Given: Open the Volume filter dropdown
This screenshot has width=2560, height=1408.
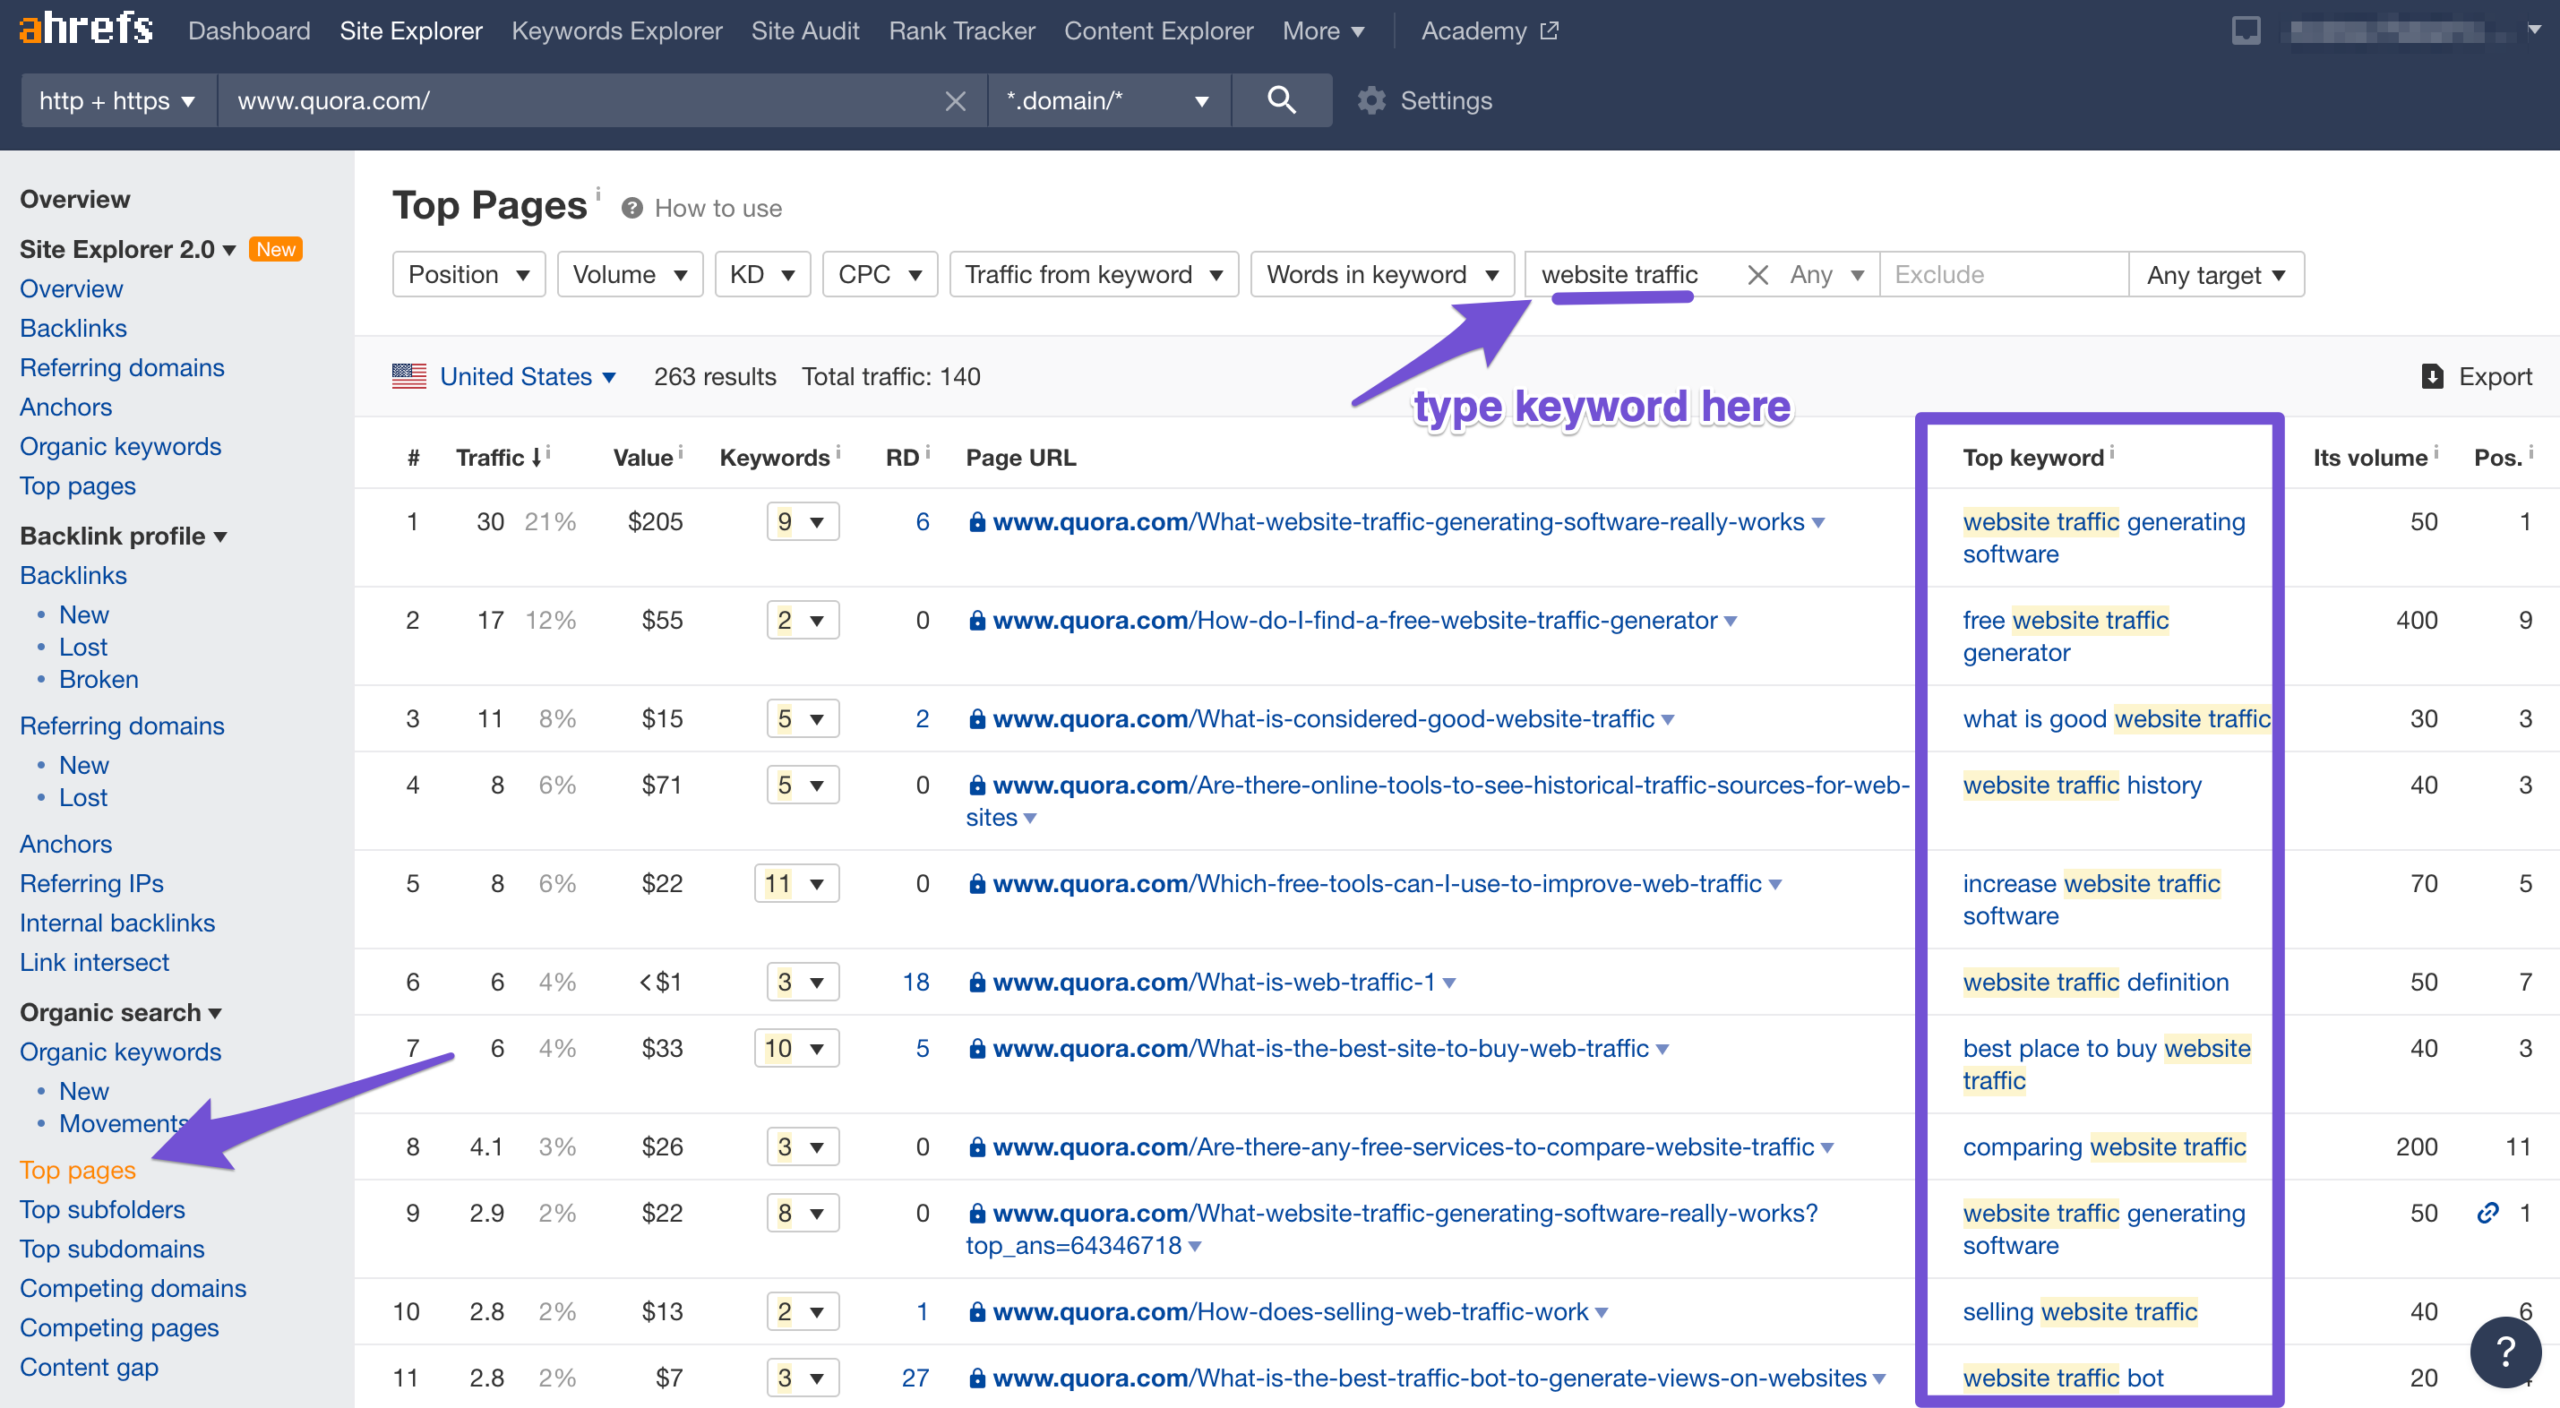Looking at the screenshot, I should pyautogui.click(x=630, y=274).
